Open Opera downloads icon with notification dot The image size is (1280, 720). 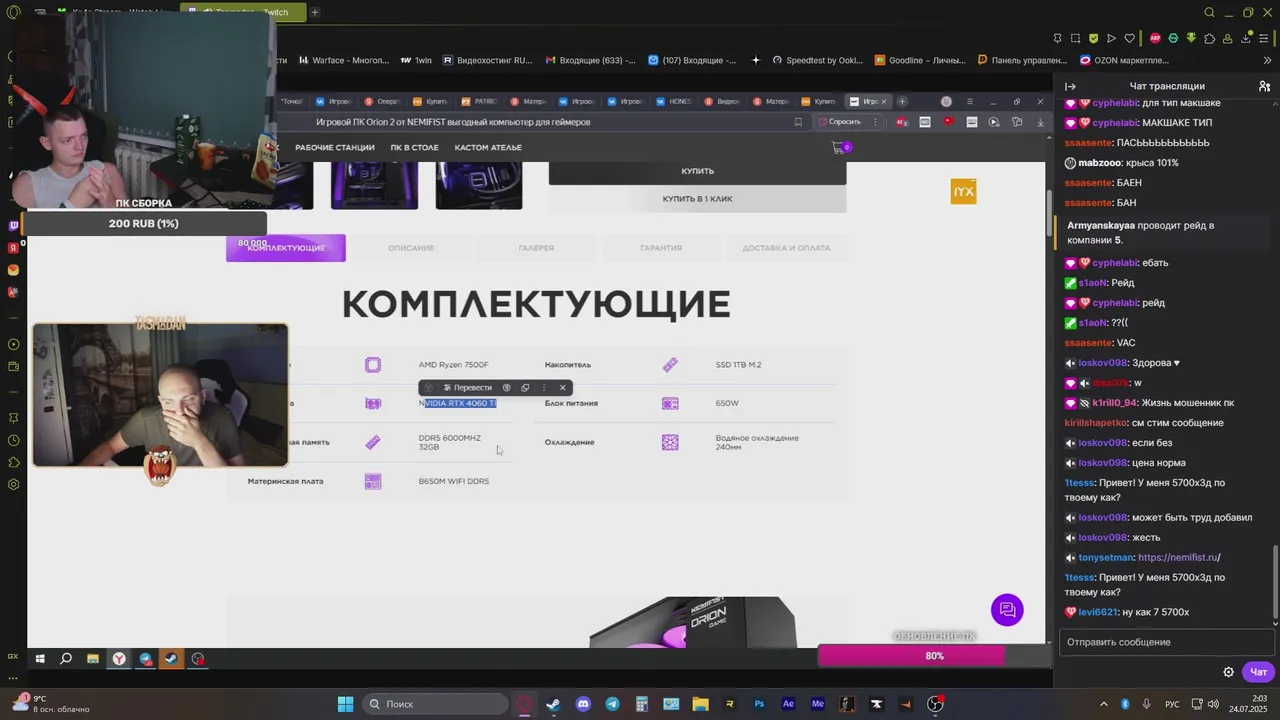click(x=1247, y=38)
